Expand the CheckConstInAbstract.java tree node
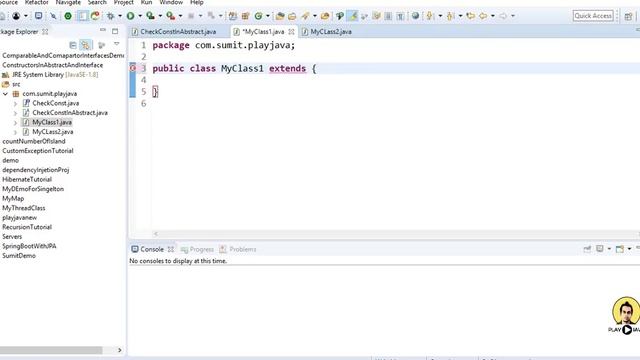 [16, 113]
